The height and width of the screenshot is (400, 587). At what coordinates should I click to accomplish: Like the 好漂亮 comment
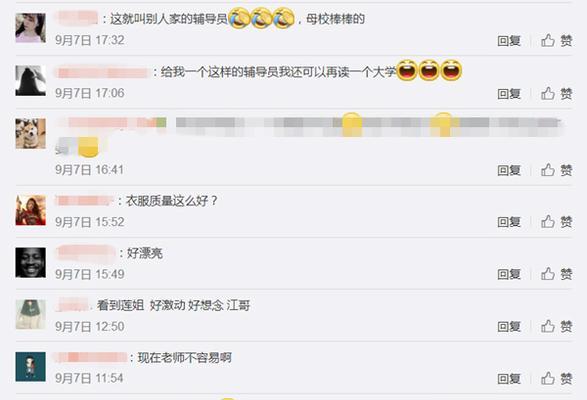tap(557, 274)
